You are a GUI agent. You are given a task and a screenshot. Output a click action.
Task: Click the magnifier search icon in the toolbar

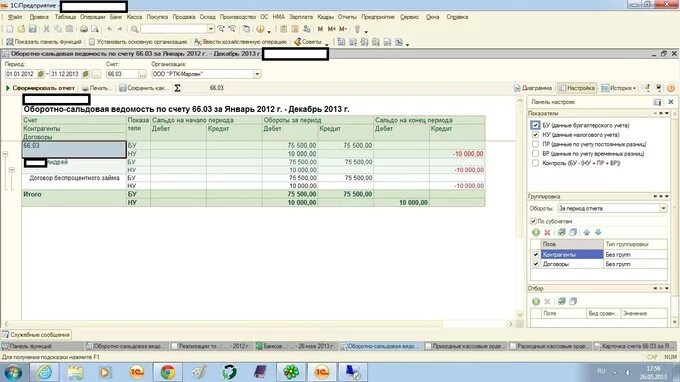[x=135, y=29]
